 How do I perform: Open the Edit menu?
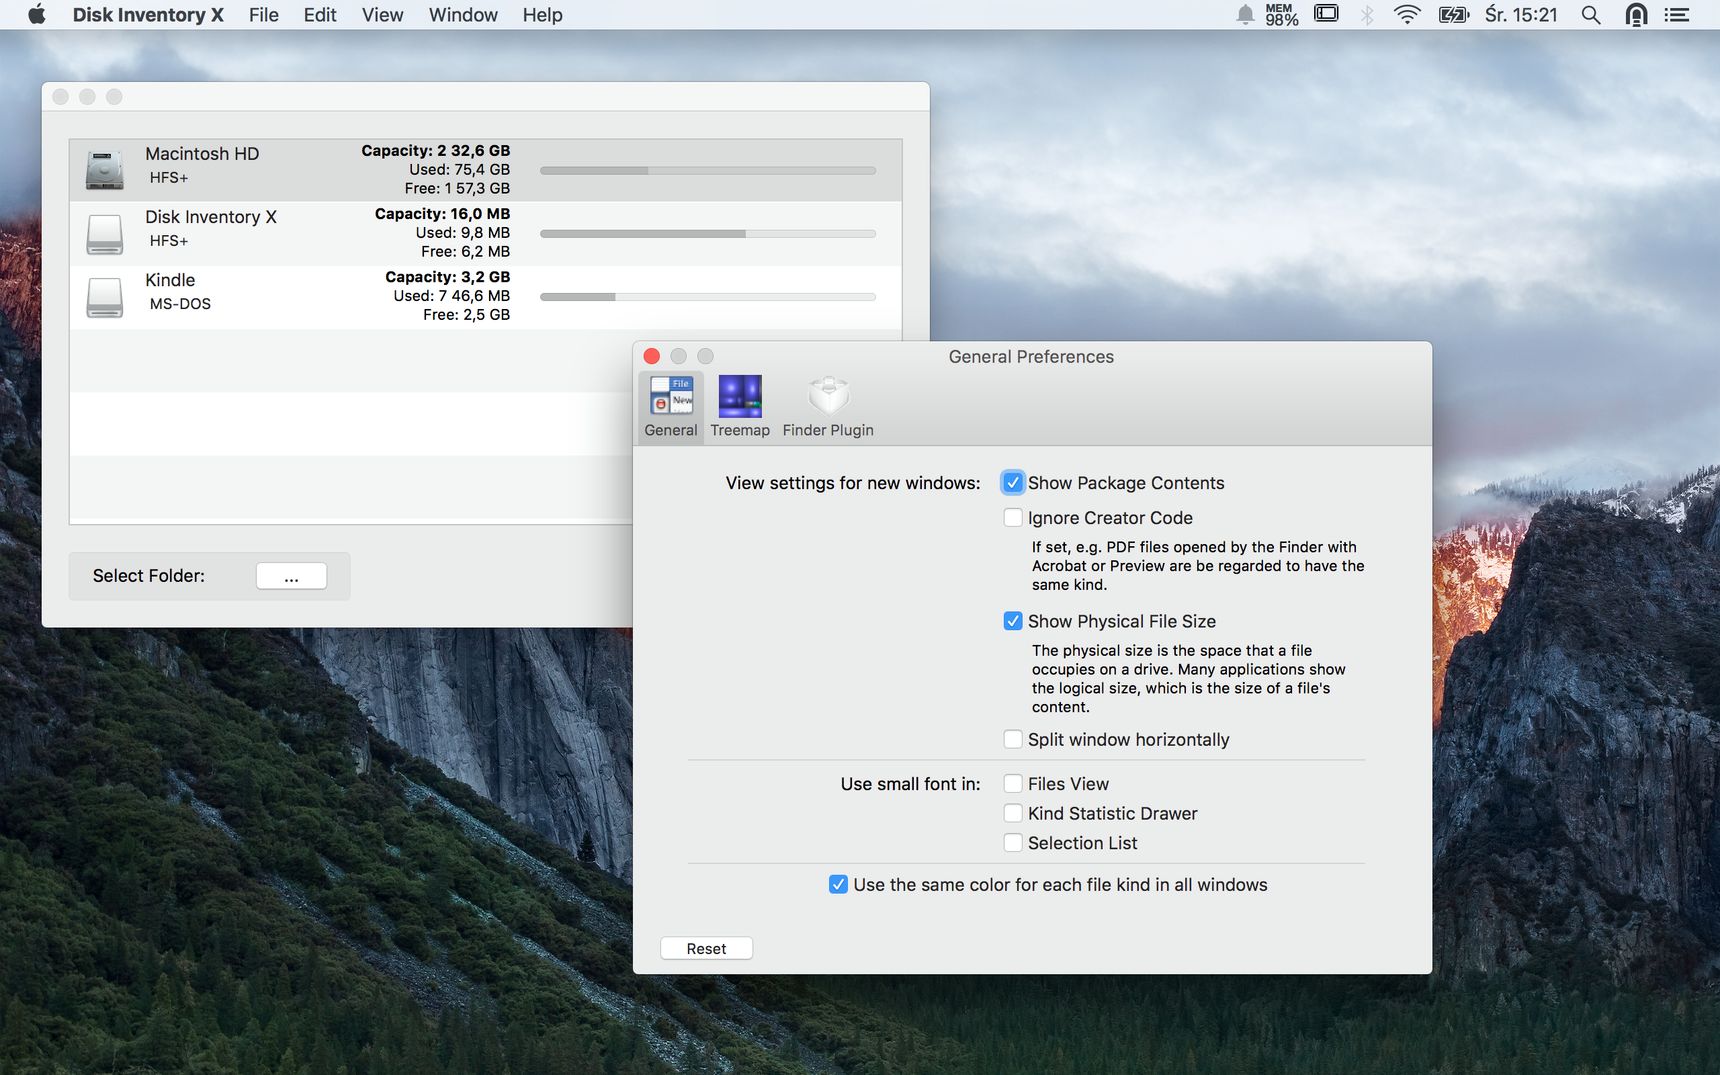[320, 14]
